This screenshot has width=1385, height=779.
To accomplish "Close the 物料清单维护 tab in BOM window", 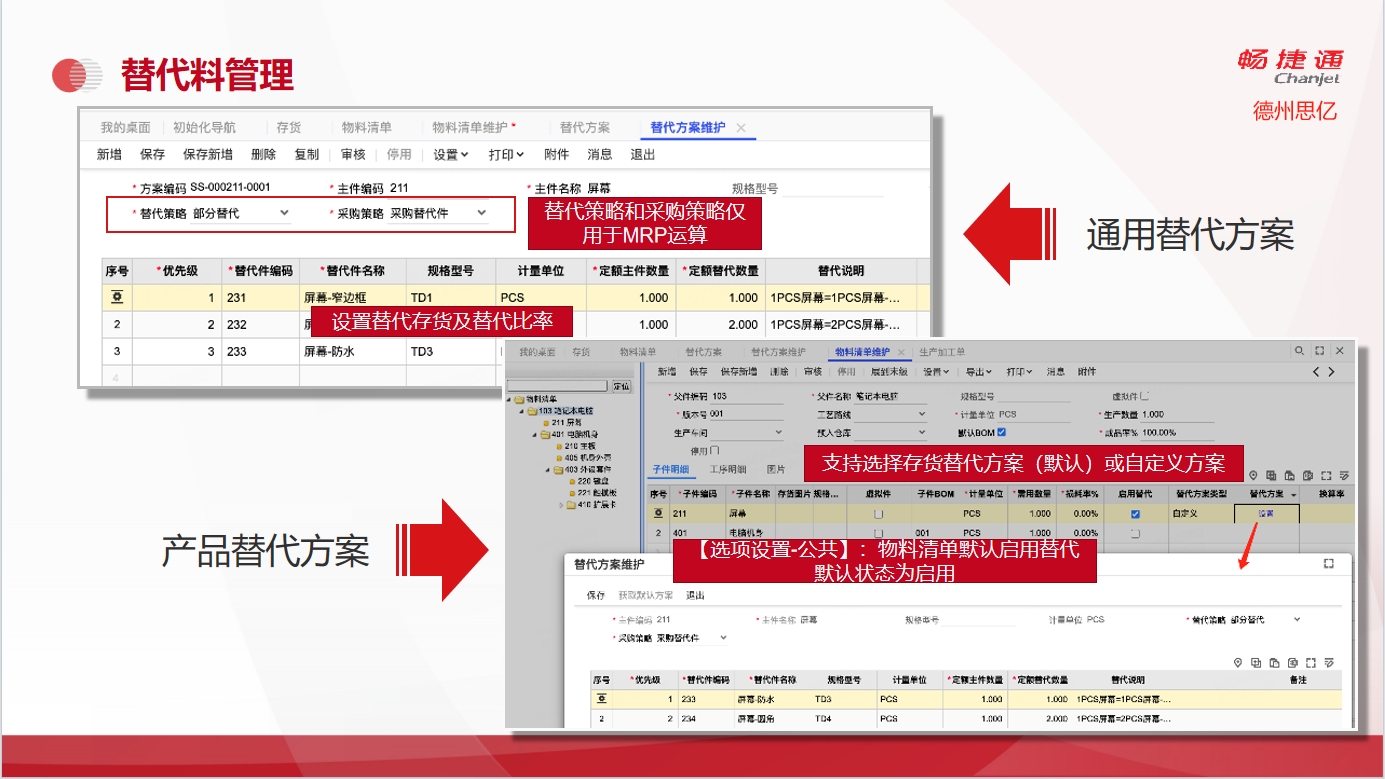I will pyautogui.click(x=901, y=352).
